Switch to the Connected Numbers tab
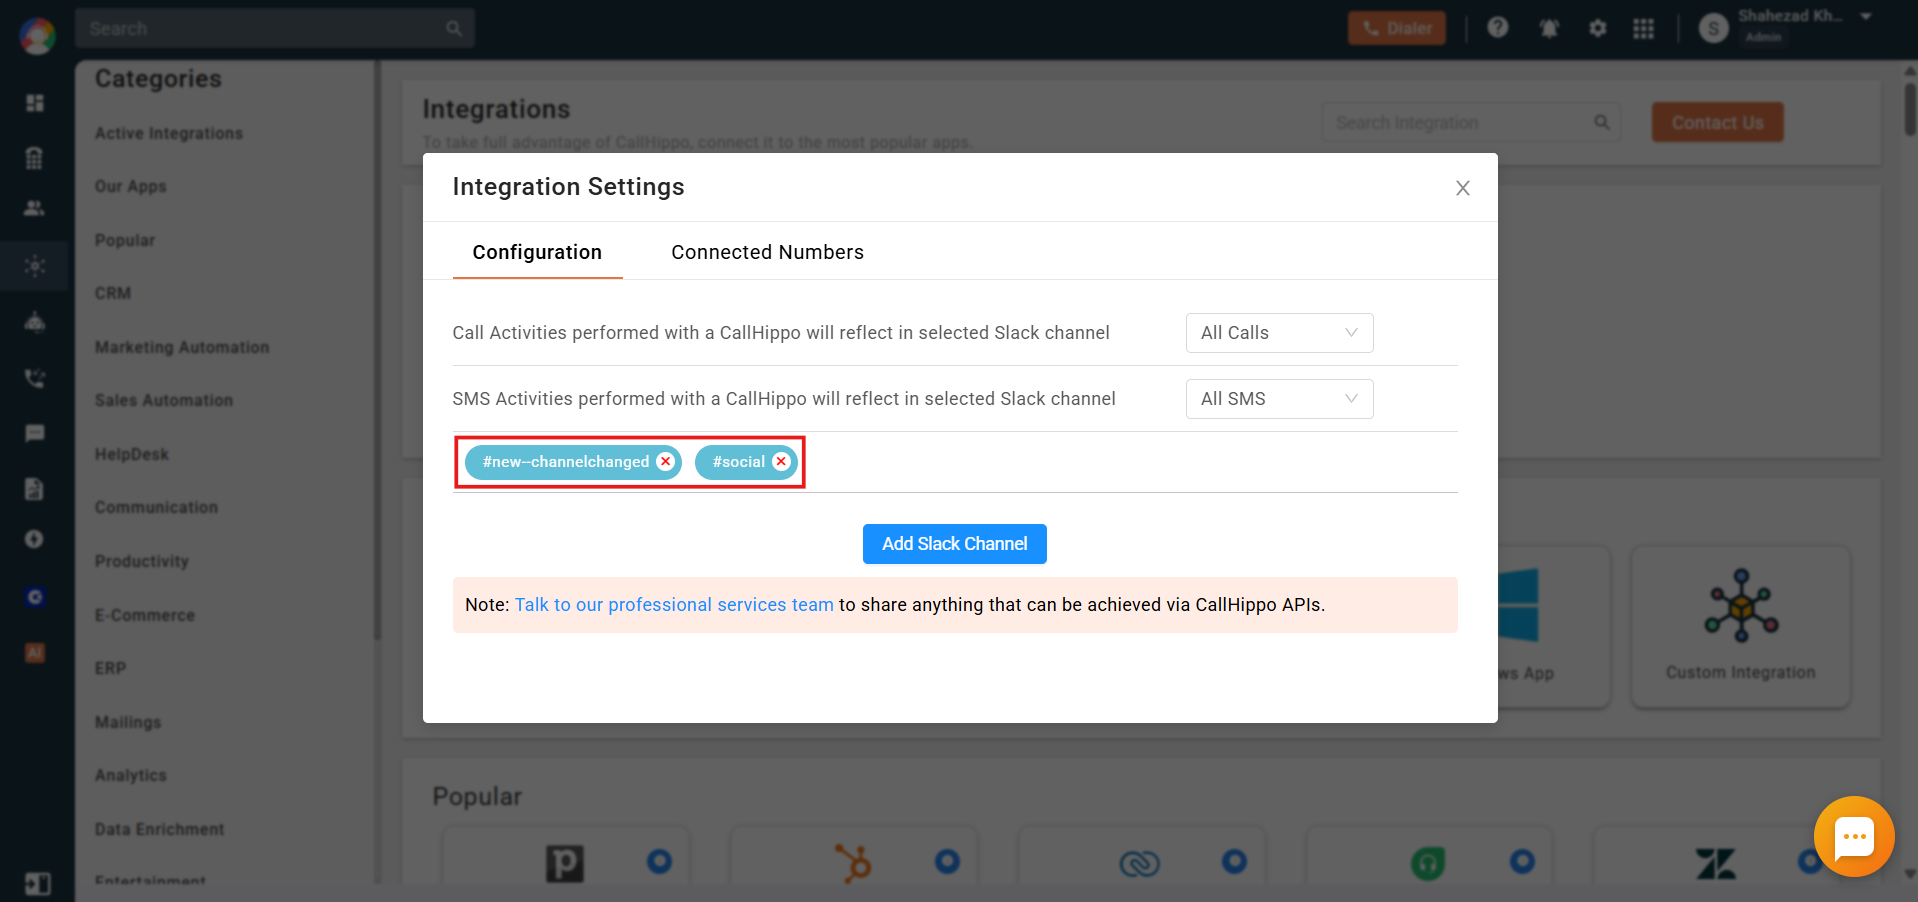Image resolution: width=1918 pixels, height=902 pixels. click(x=767, y=252)
